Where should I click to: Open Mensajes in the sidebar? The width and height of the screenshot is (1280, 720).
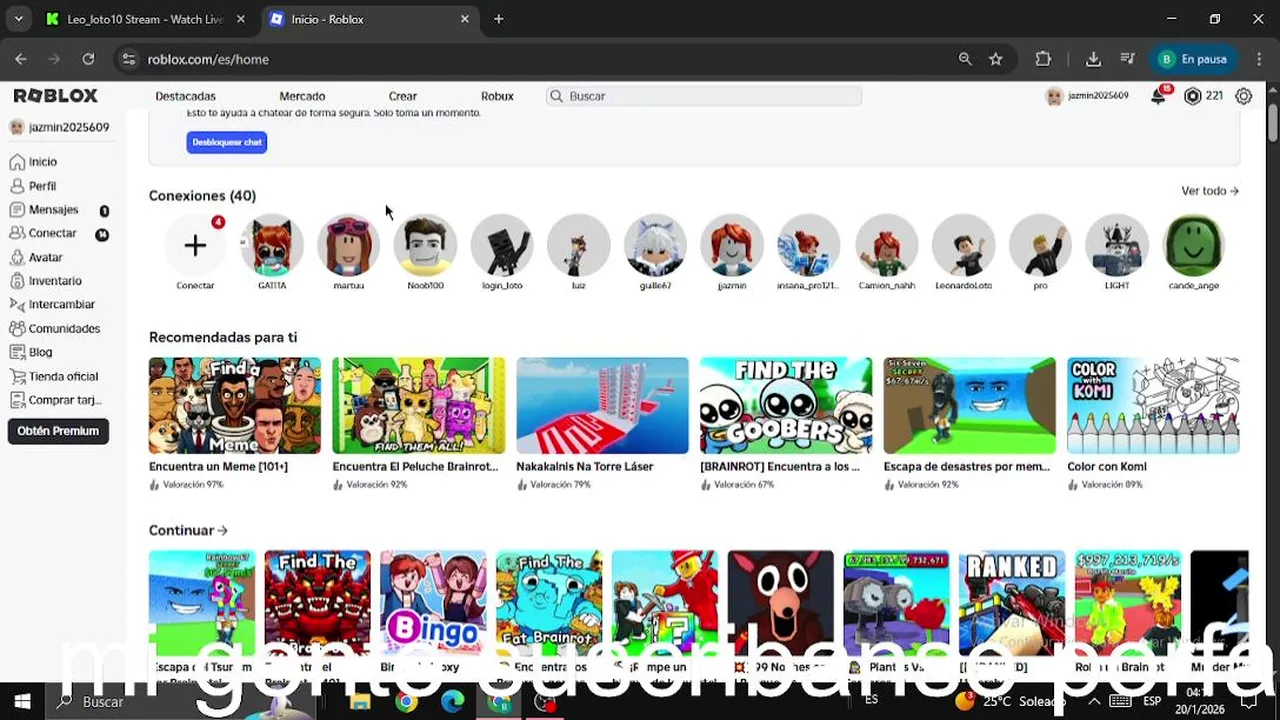click(43, 210)
